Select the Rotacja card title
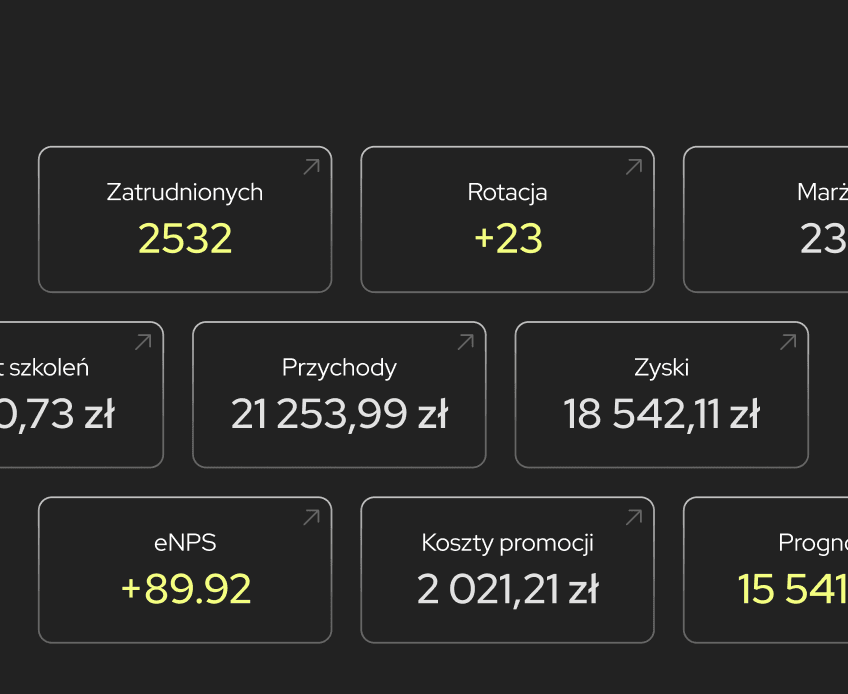848x694 pixels. (507, 192)
